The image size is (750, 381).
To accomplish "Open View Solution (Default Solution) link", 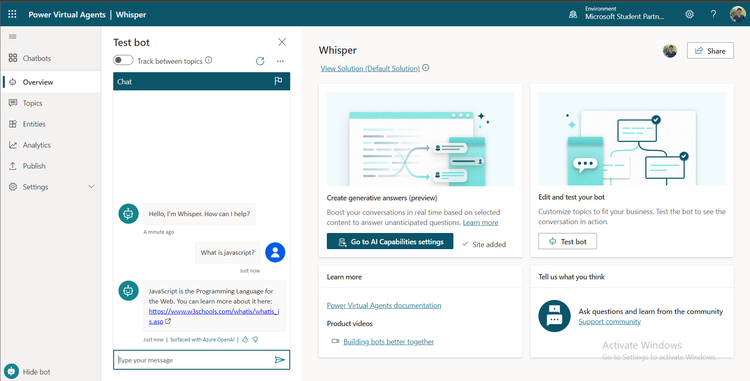I will pyautogui.click(x=370, y=68).
